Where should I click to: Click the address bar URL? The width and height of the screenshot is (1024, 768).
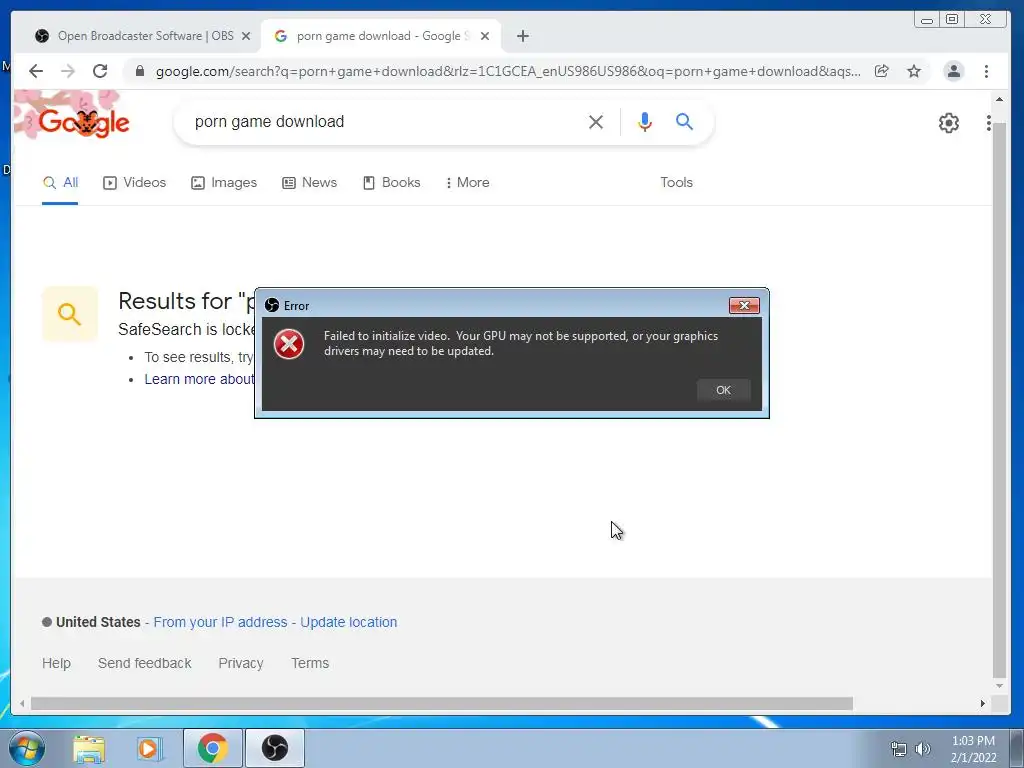508,71
